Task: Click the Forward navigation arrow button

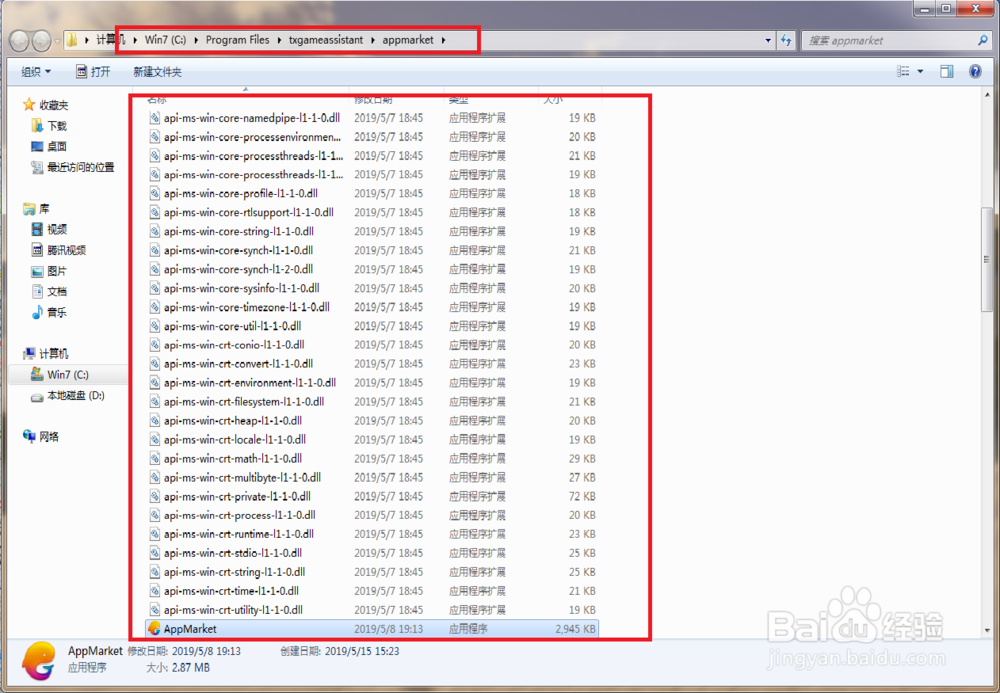Action: (41, 41)
